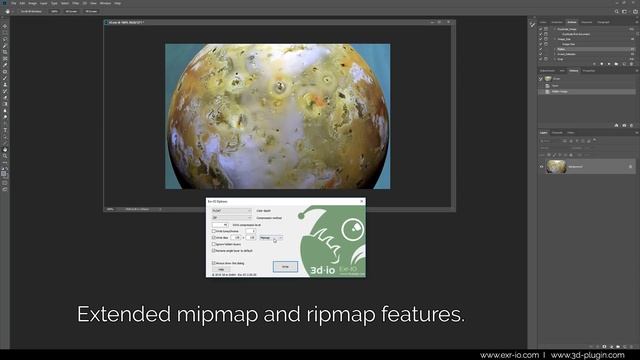The image size is (640, 360).
Task: Delete current state in History panel
Action: [631, 125]
